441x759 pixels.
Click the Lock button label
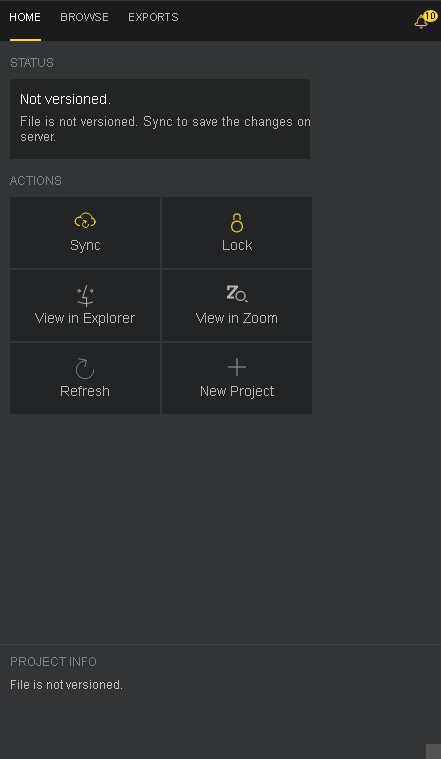click(x=237, y=245)
